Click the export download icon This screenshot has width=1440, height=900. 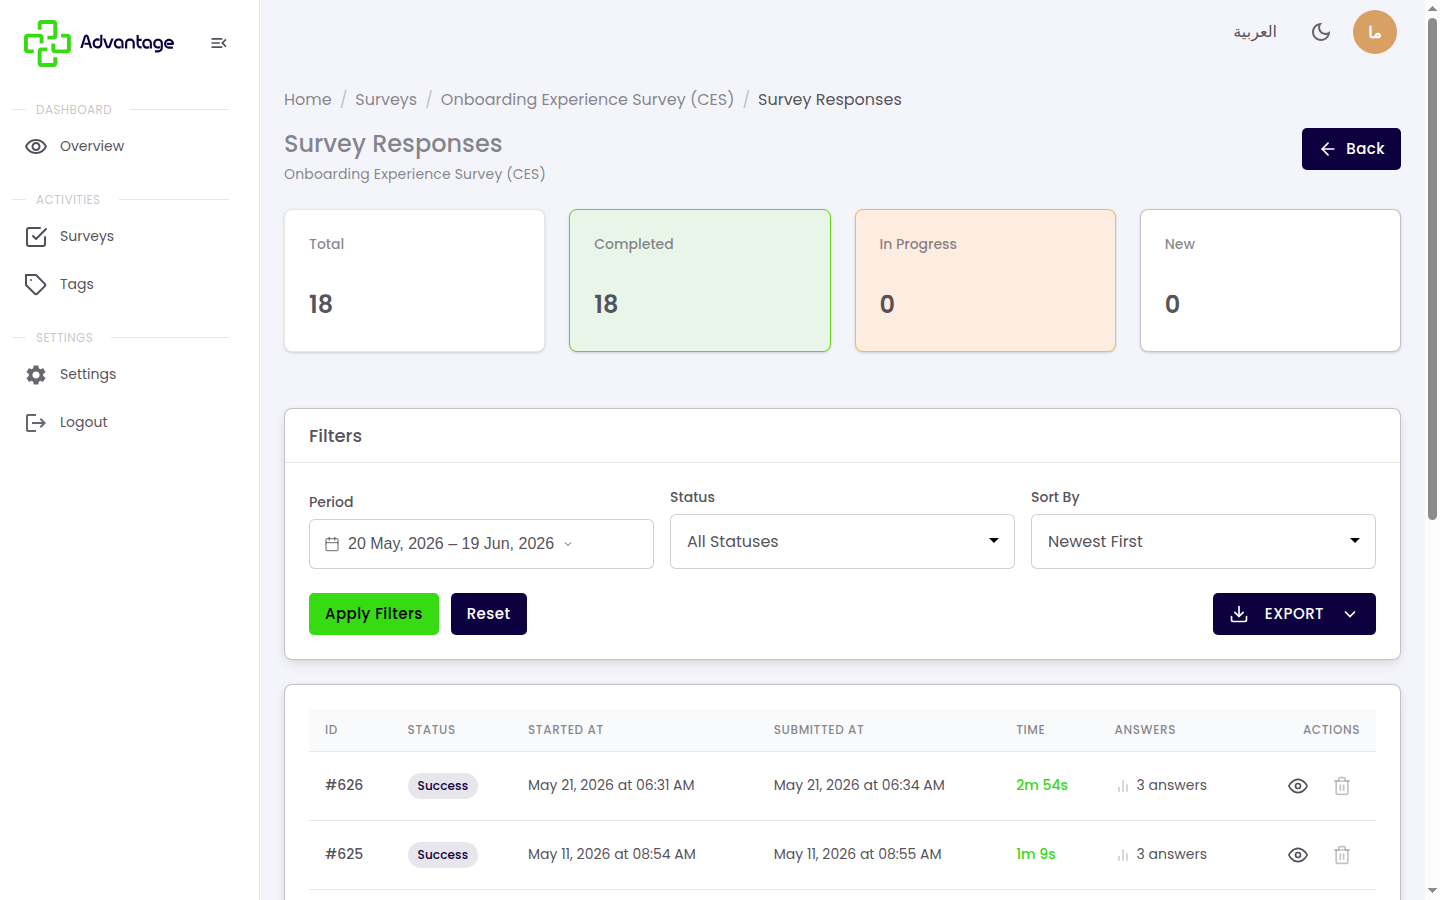click(x=1239, y=614)
